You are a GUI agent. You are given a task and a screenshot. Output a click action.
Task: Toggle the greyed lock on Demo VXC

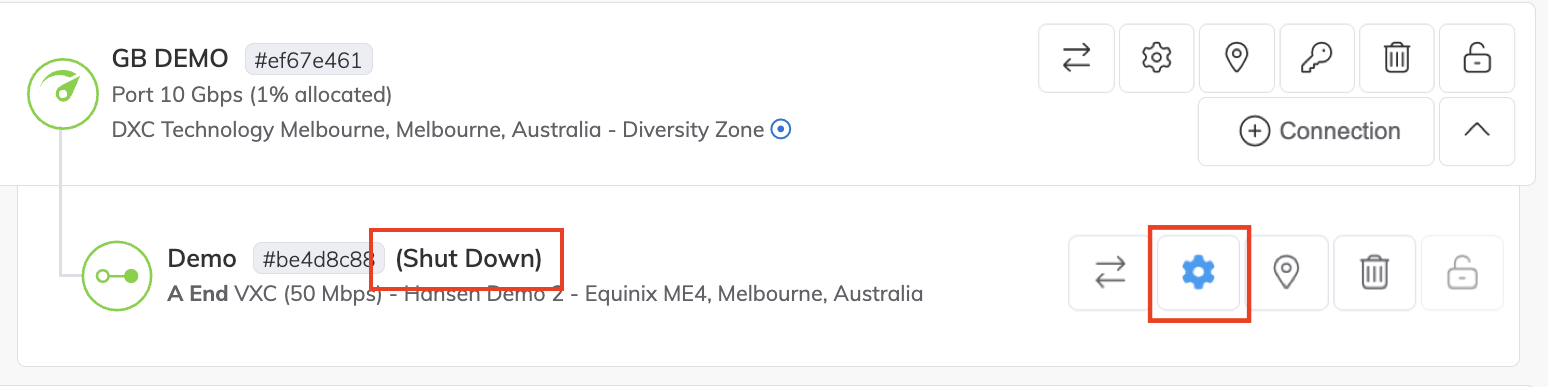[1462, 272]
